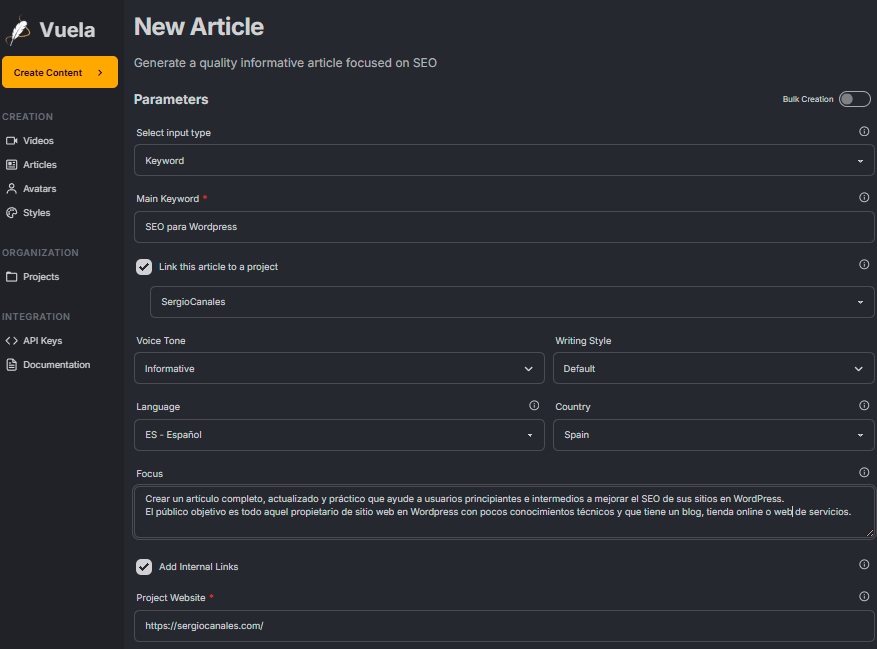Expand the Voice Tone dropdown

pos(339,369)
